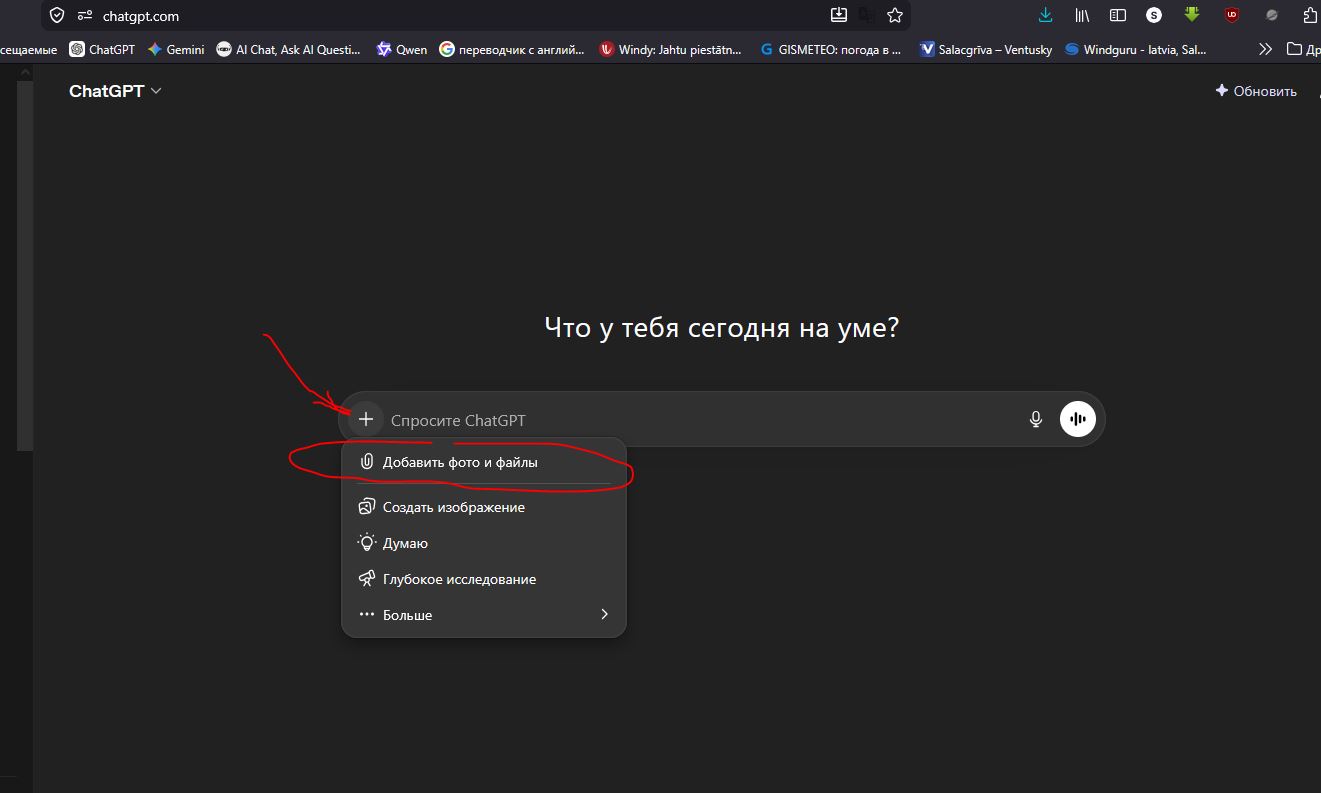The width and height of the screenshot is (1321, 793).
Task: Open the tracking protection shield icon
Action: pyautogui.click(x=57, y=15)
